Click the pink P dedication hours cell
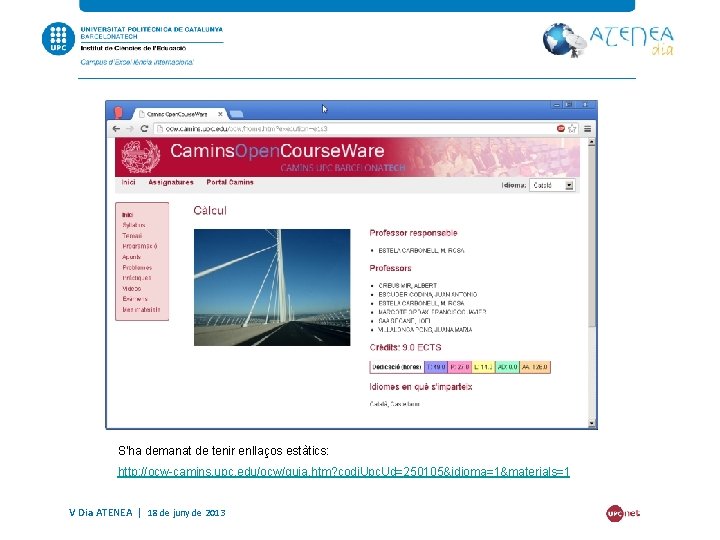Image resolution: width=720 pixels, height=540 pixels. point(459,367)
